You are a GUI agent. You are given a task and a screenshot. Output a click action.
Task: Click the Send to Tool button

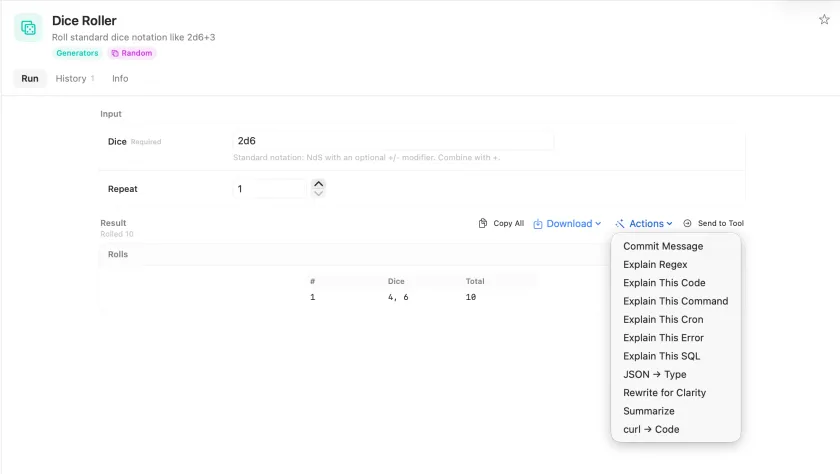click(x=714, y=223)
